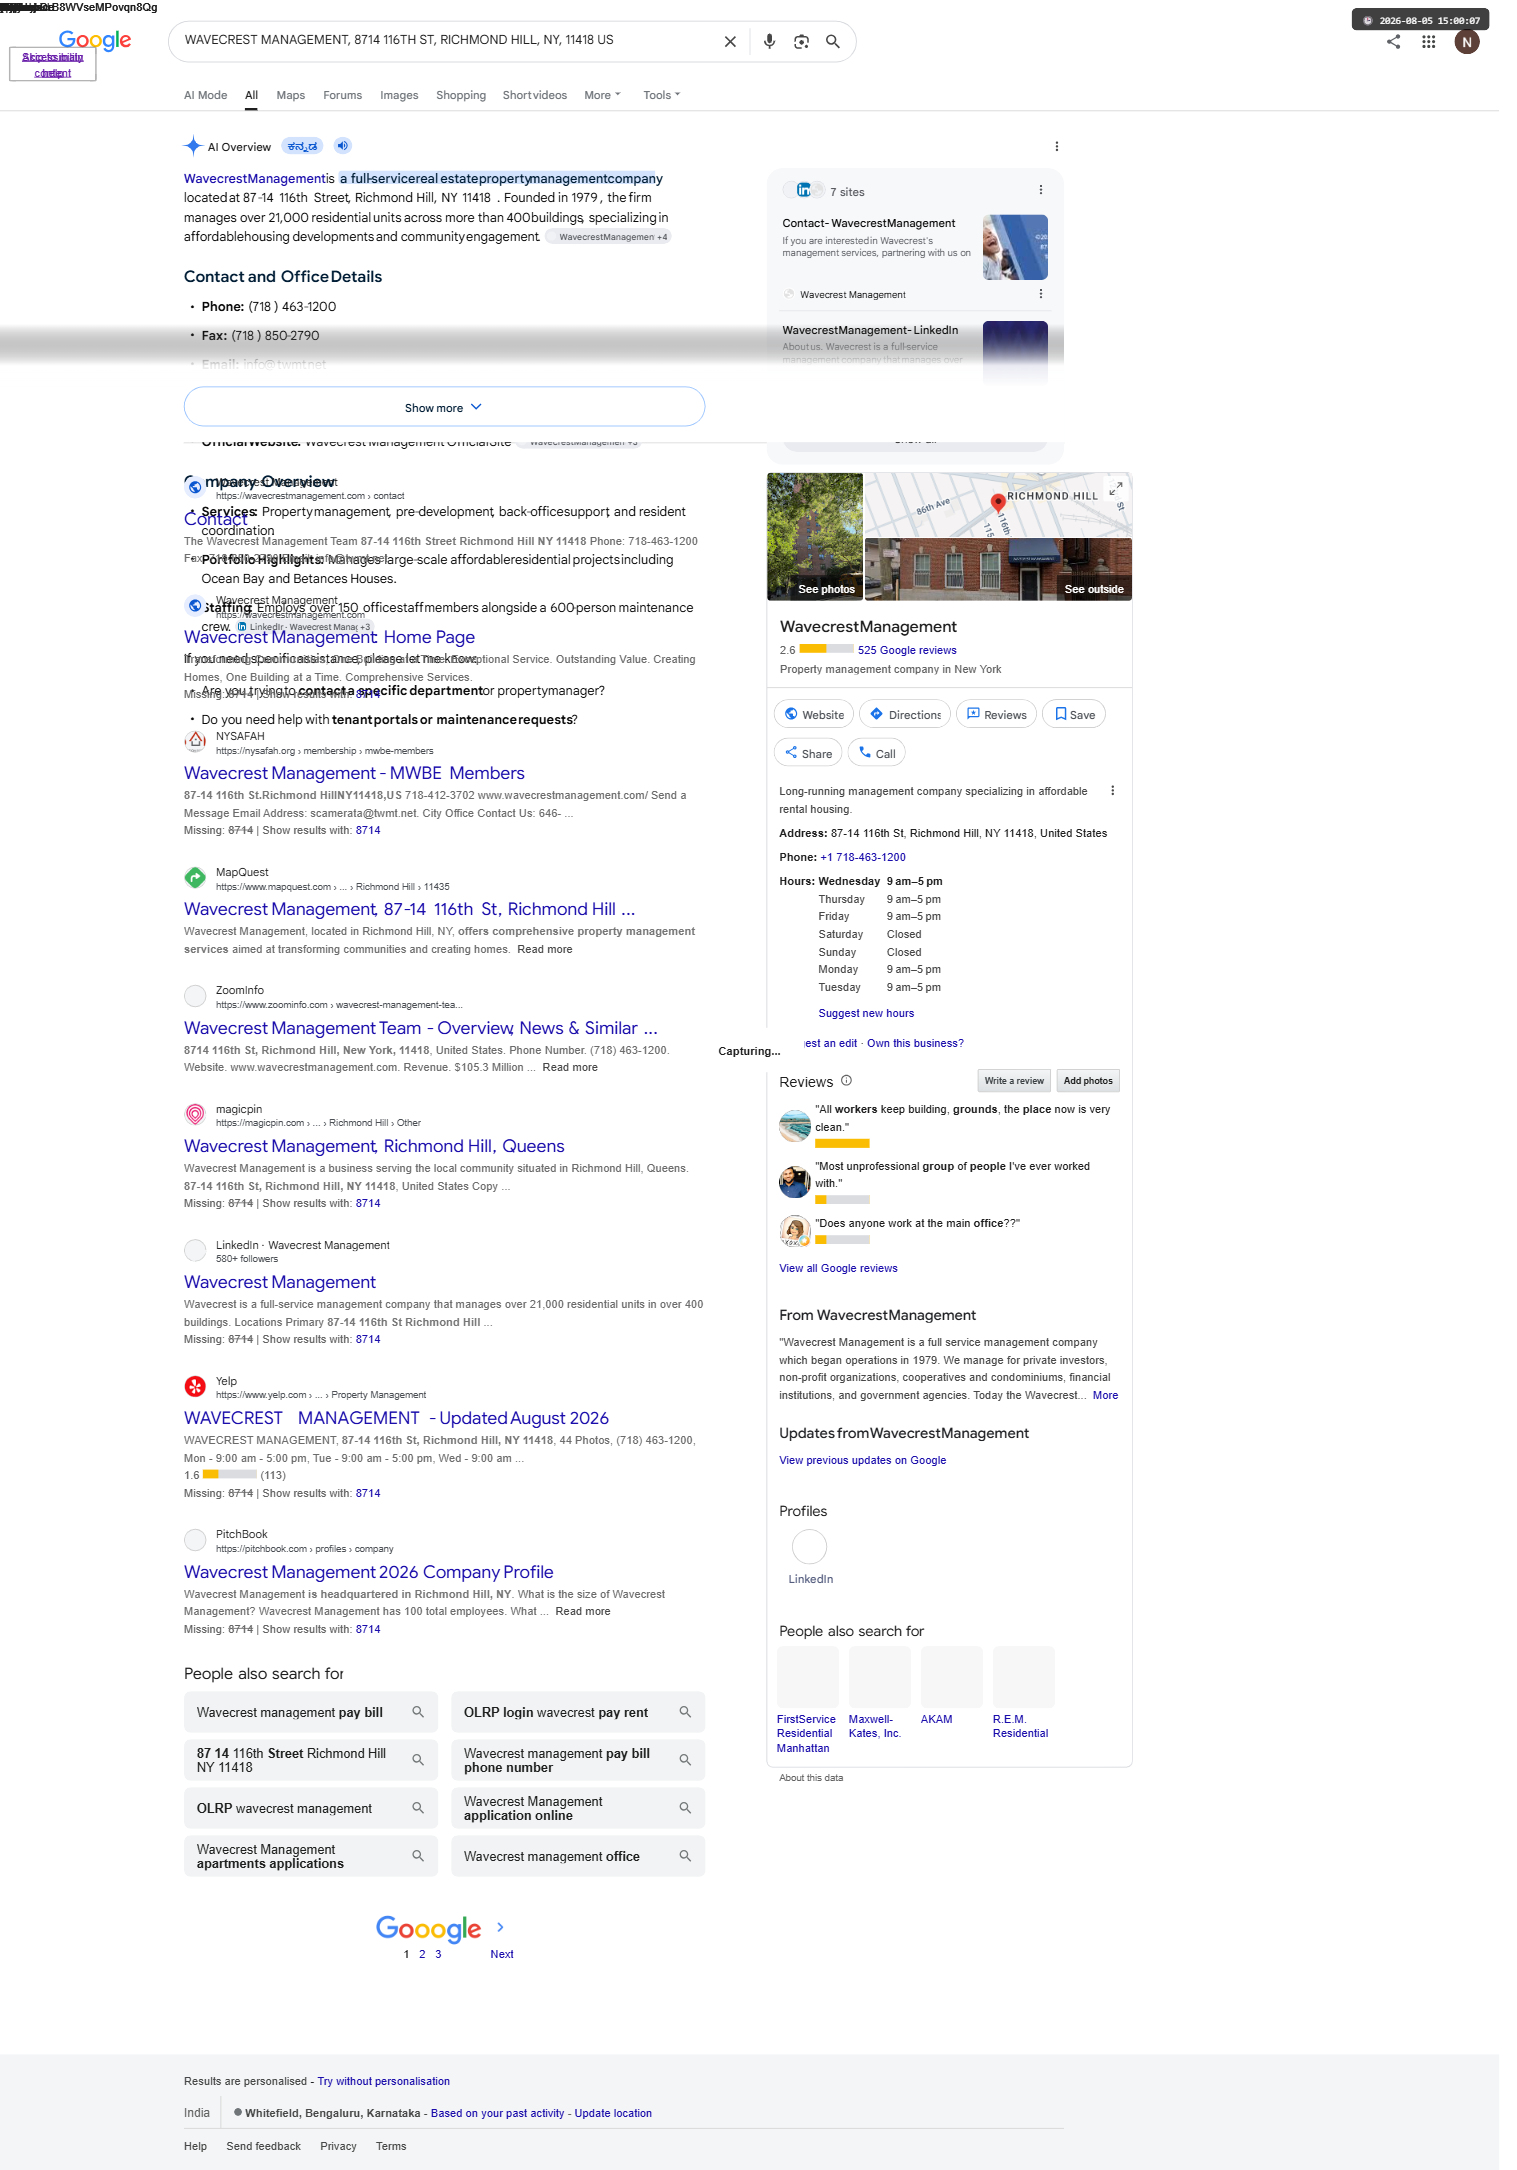Image resolution: width=1517 pixels, height=2170 pixels.
Task: Share the business via Share button
Action: [x=808, y=753]
